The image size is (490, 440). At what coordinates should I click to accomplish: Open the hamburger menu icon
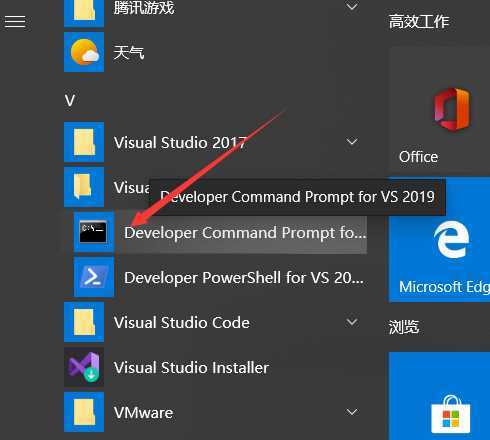(x=15, y=22)
